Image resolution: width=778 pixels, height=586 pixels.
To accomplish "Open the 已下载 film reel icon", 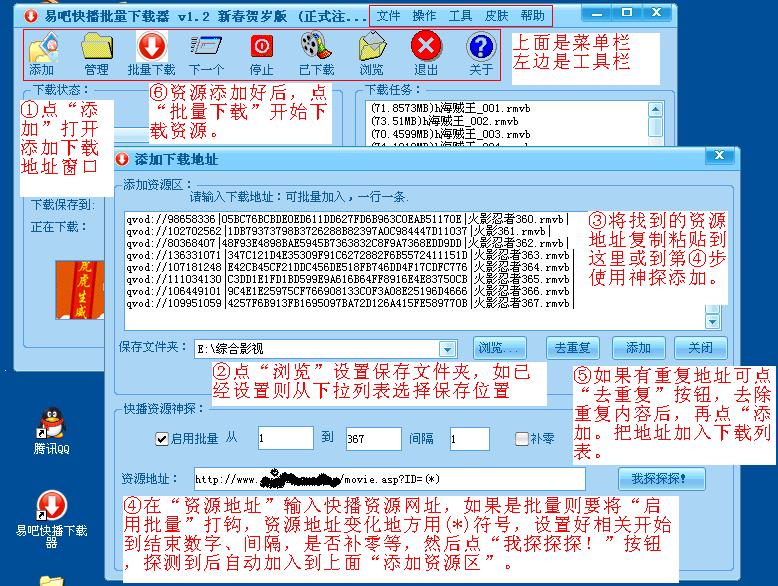I will click(316, 54).
